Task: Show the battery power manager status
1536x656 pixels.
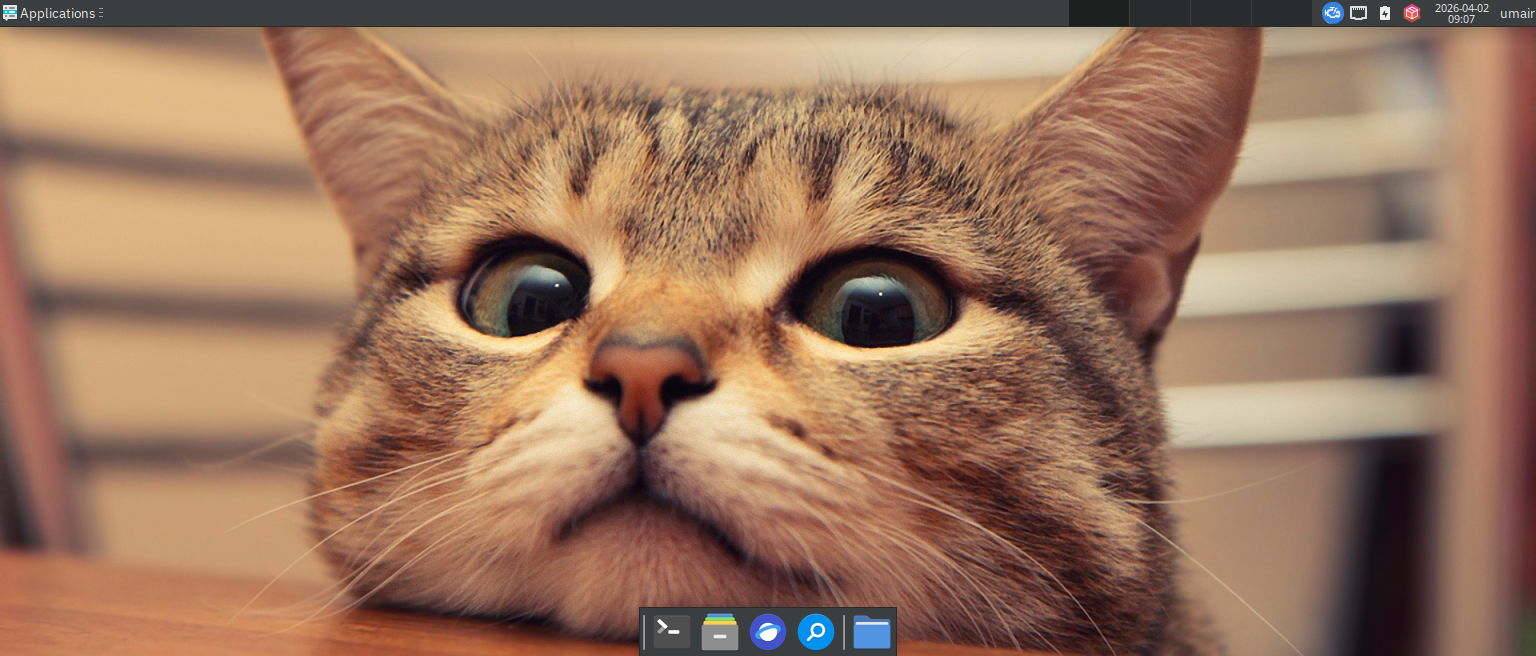Action: pyautogui.click(x=1385, y=13)
